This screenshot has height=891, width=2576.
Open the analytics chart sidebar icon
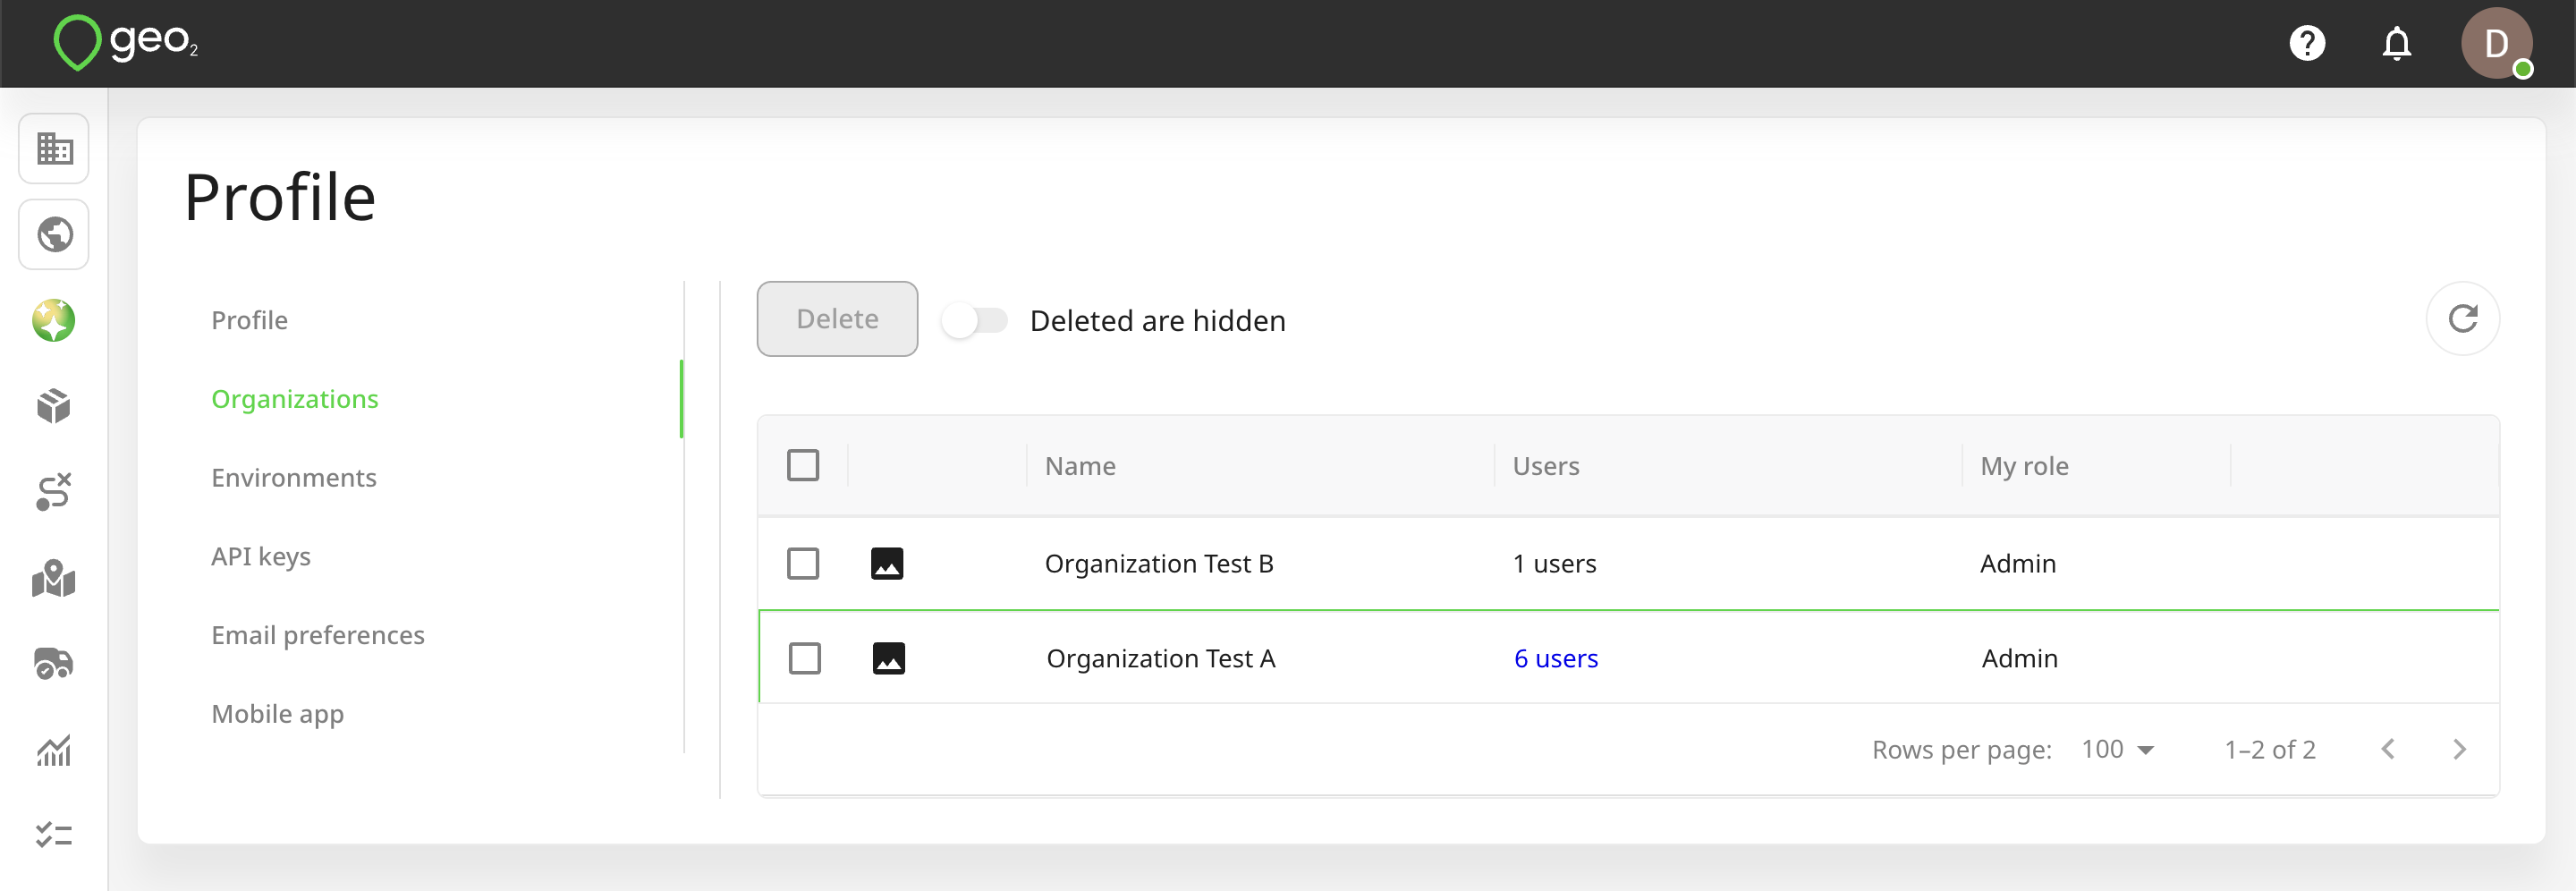click(x=54, y=750)
